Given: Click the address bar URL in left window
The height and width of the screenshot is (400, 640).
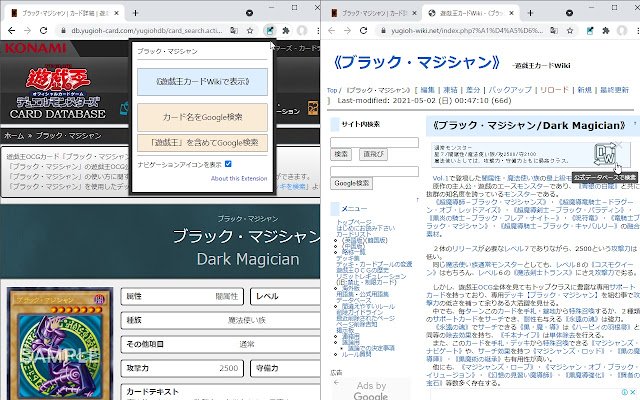Looking at the screenshot, I should click(147, 31).
